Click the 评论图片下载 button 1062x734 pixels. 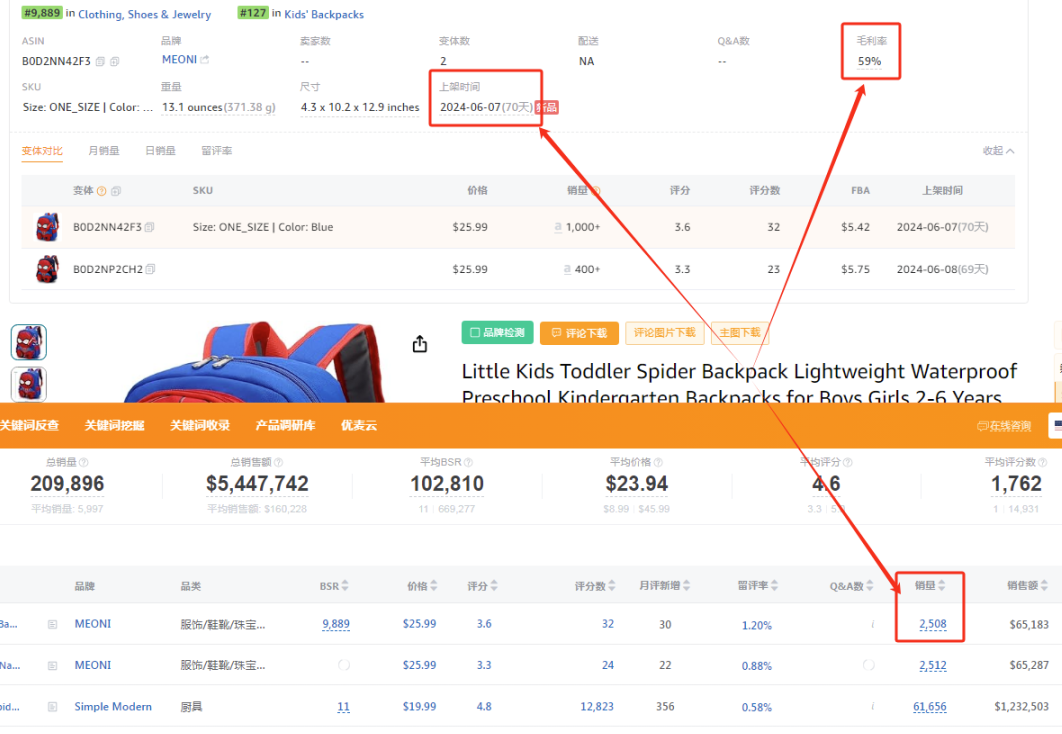pos(664,333)
